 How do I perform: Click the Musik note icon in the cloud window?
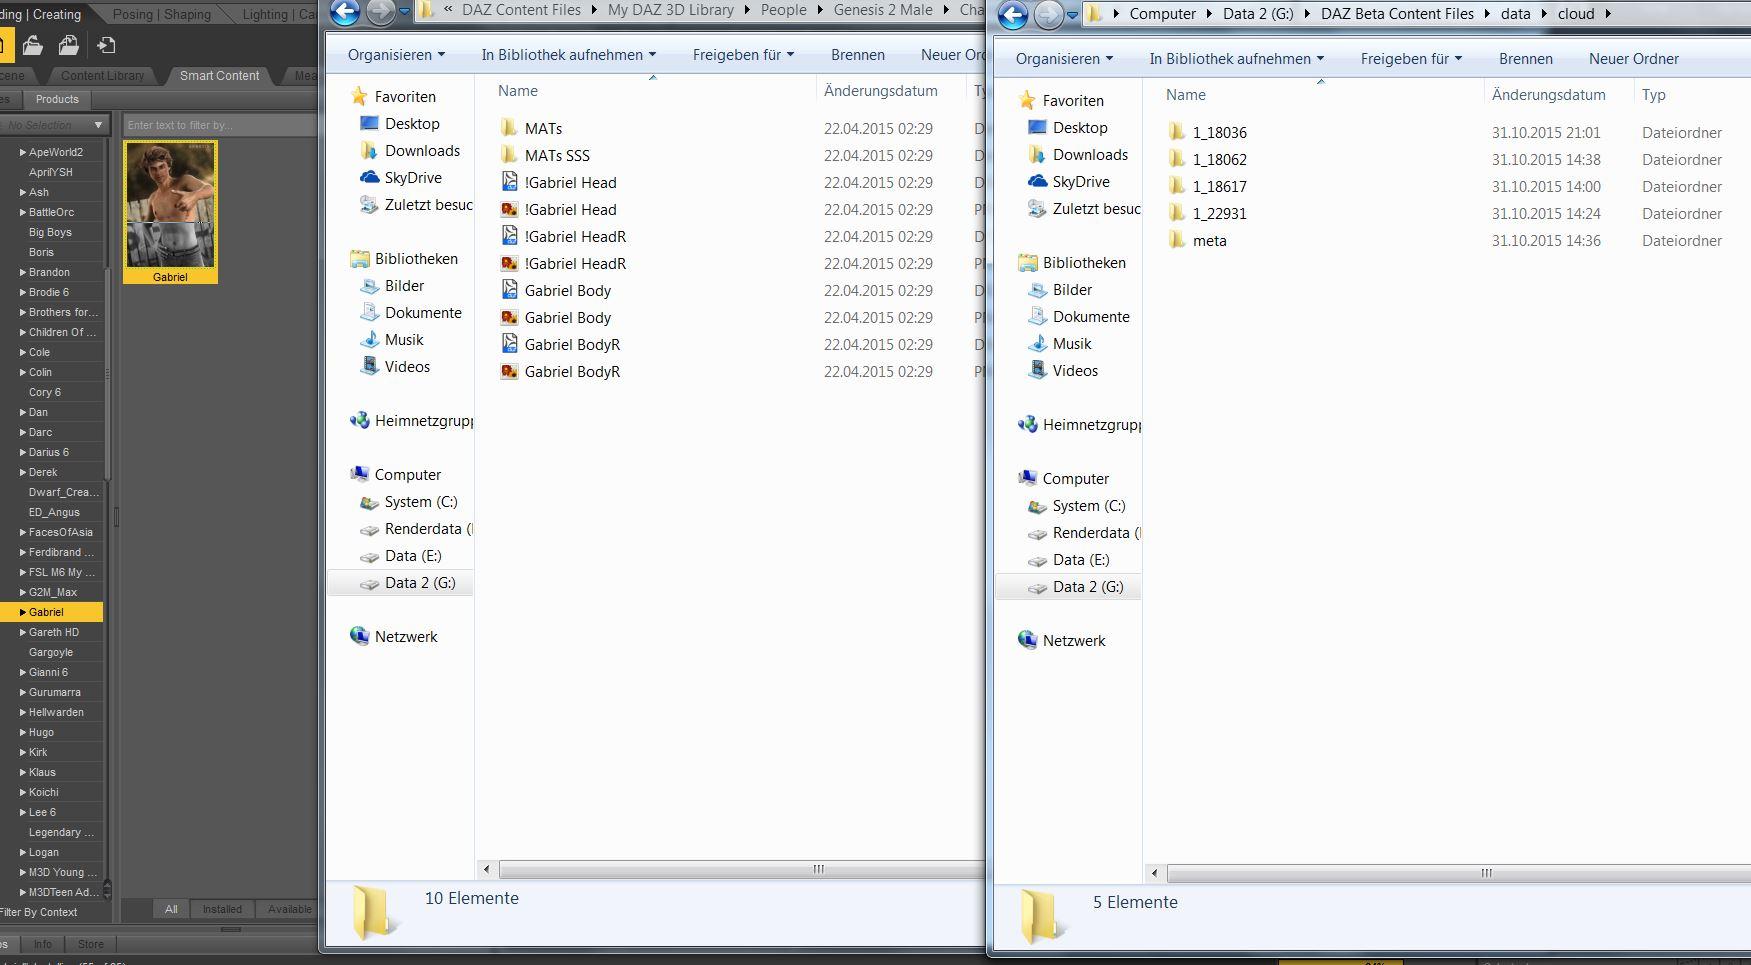(x=1037, y=343)
